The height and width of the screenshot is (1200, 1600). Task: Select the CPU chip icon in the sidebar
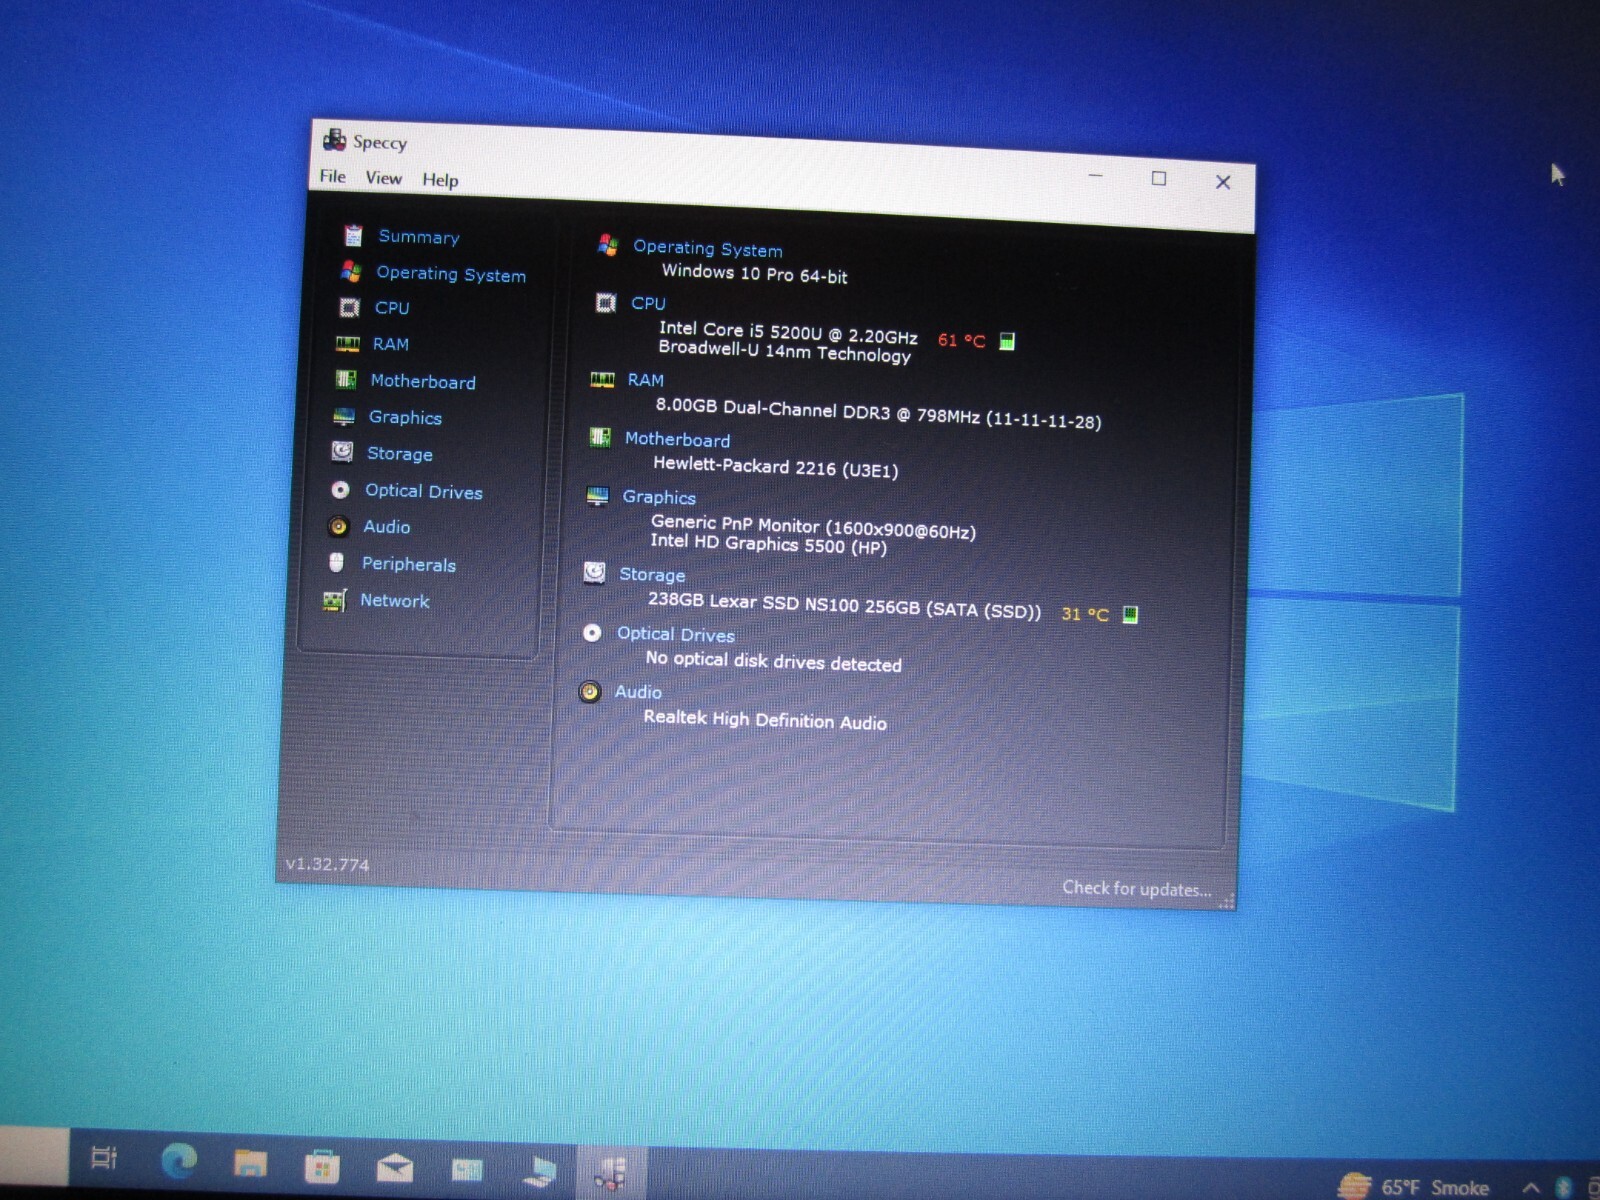coord(350,307)
